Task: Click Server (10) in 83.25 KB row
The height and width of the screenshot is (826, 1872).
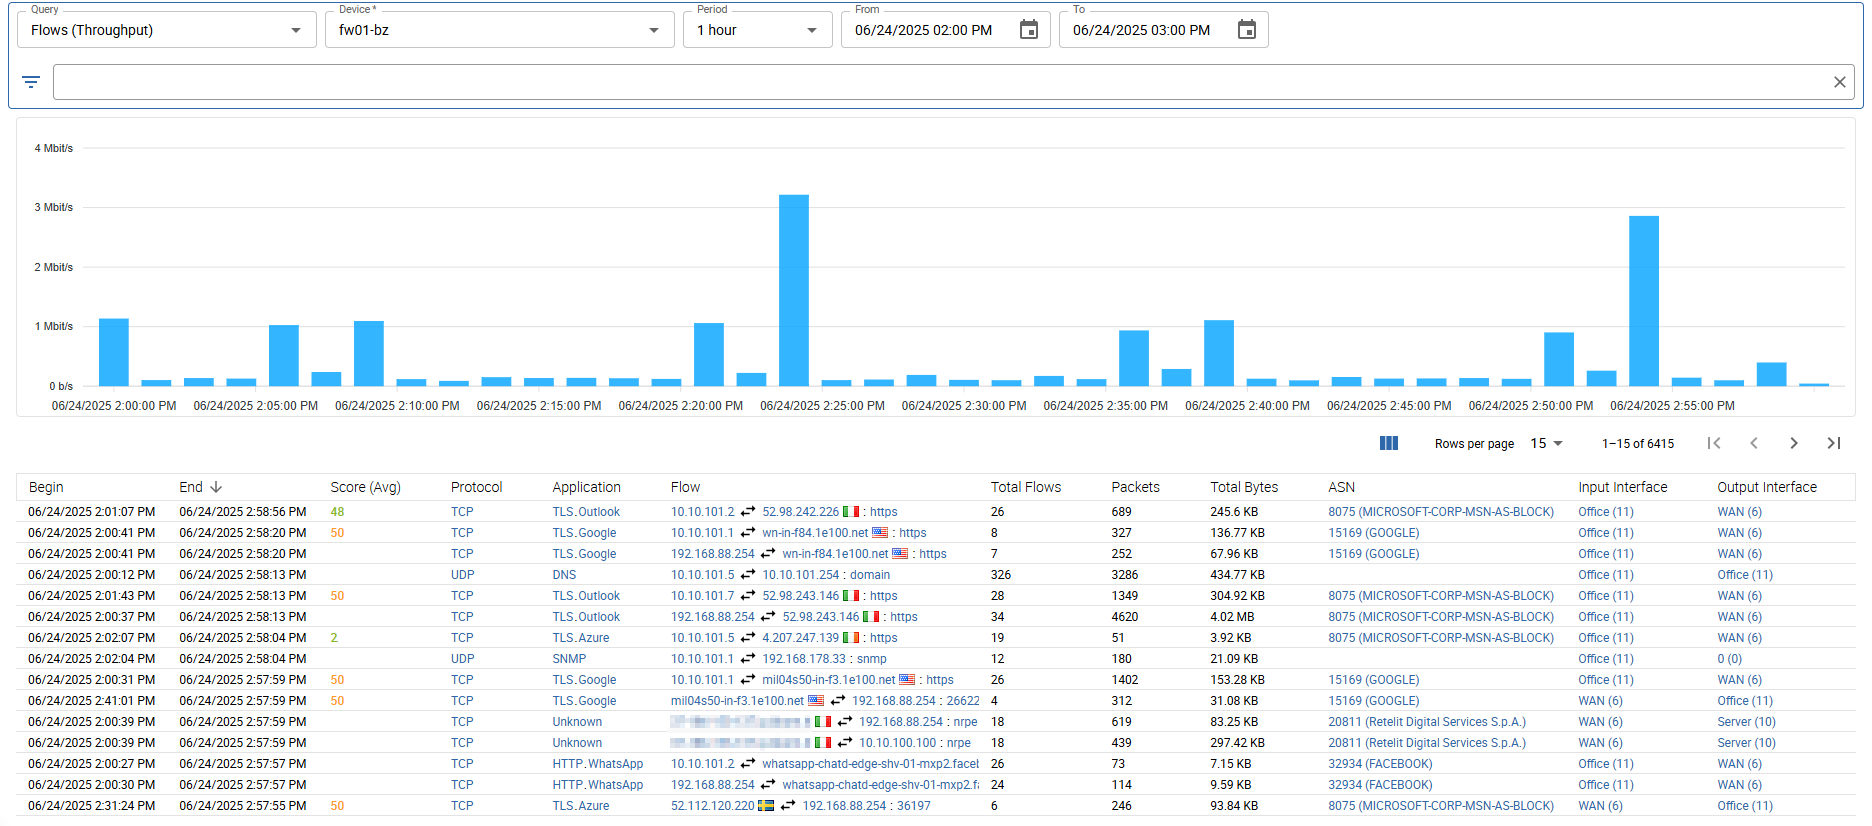Action: [1746, 722]
